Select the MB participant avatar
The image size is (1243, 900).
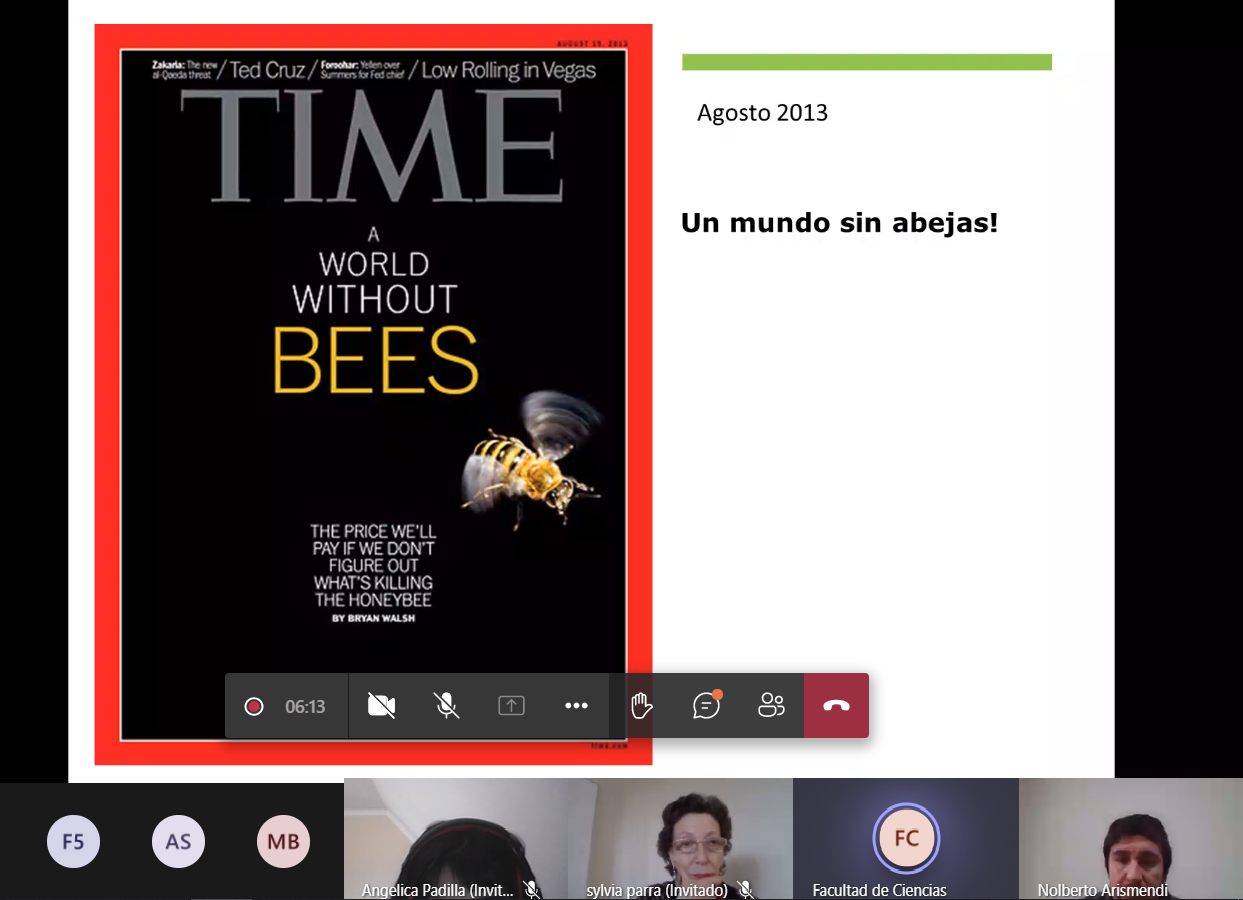coord(283,841)
